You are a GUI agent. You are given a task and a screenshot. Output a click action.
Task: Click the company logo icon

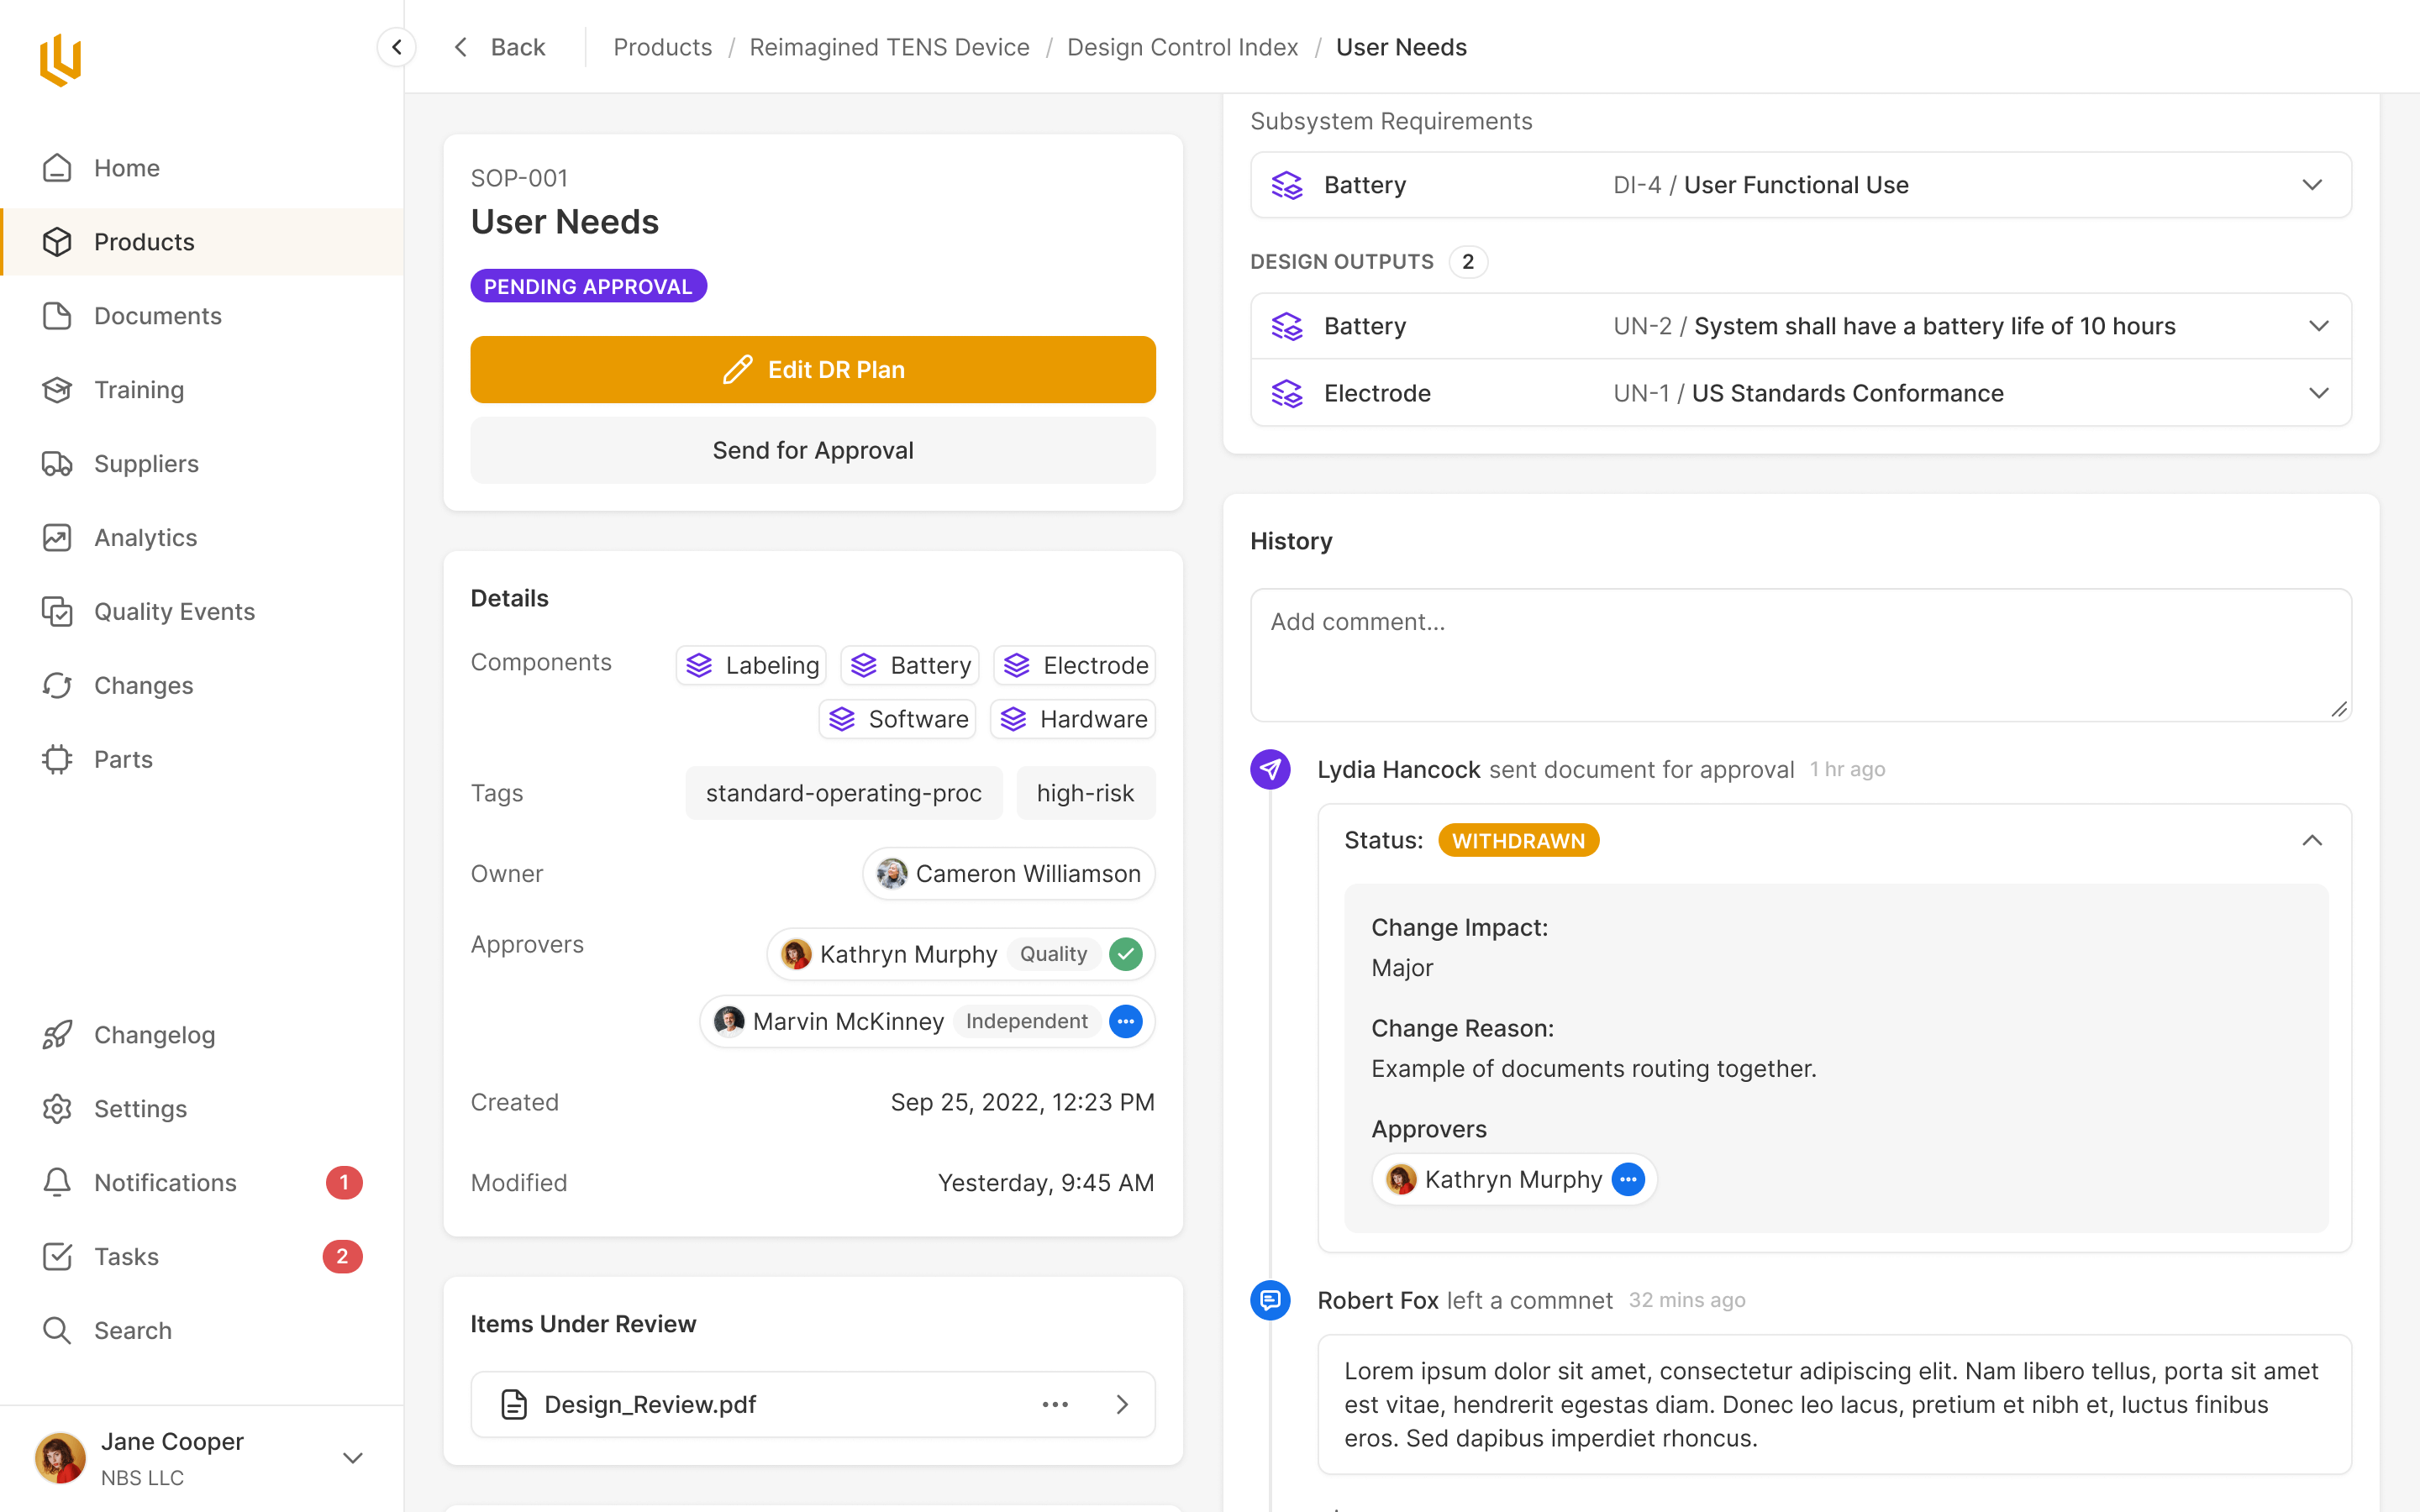tap(60, 60)
